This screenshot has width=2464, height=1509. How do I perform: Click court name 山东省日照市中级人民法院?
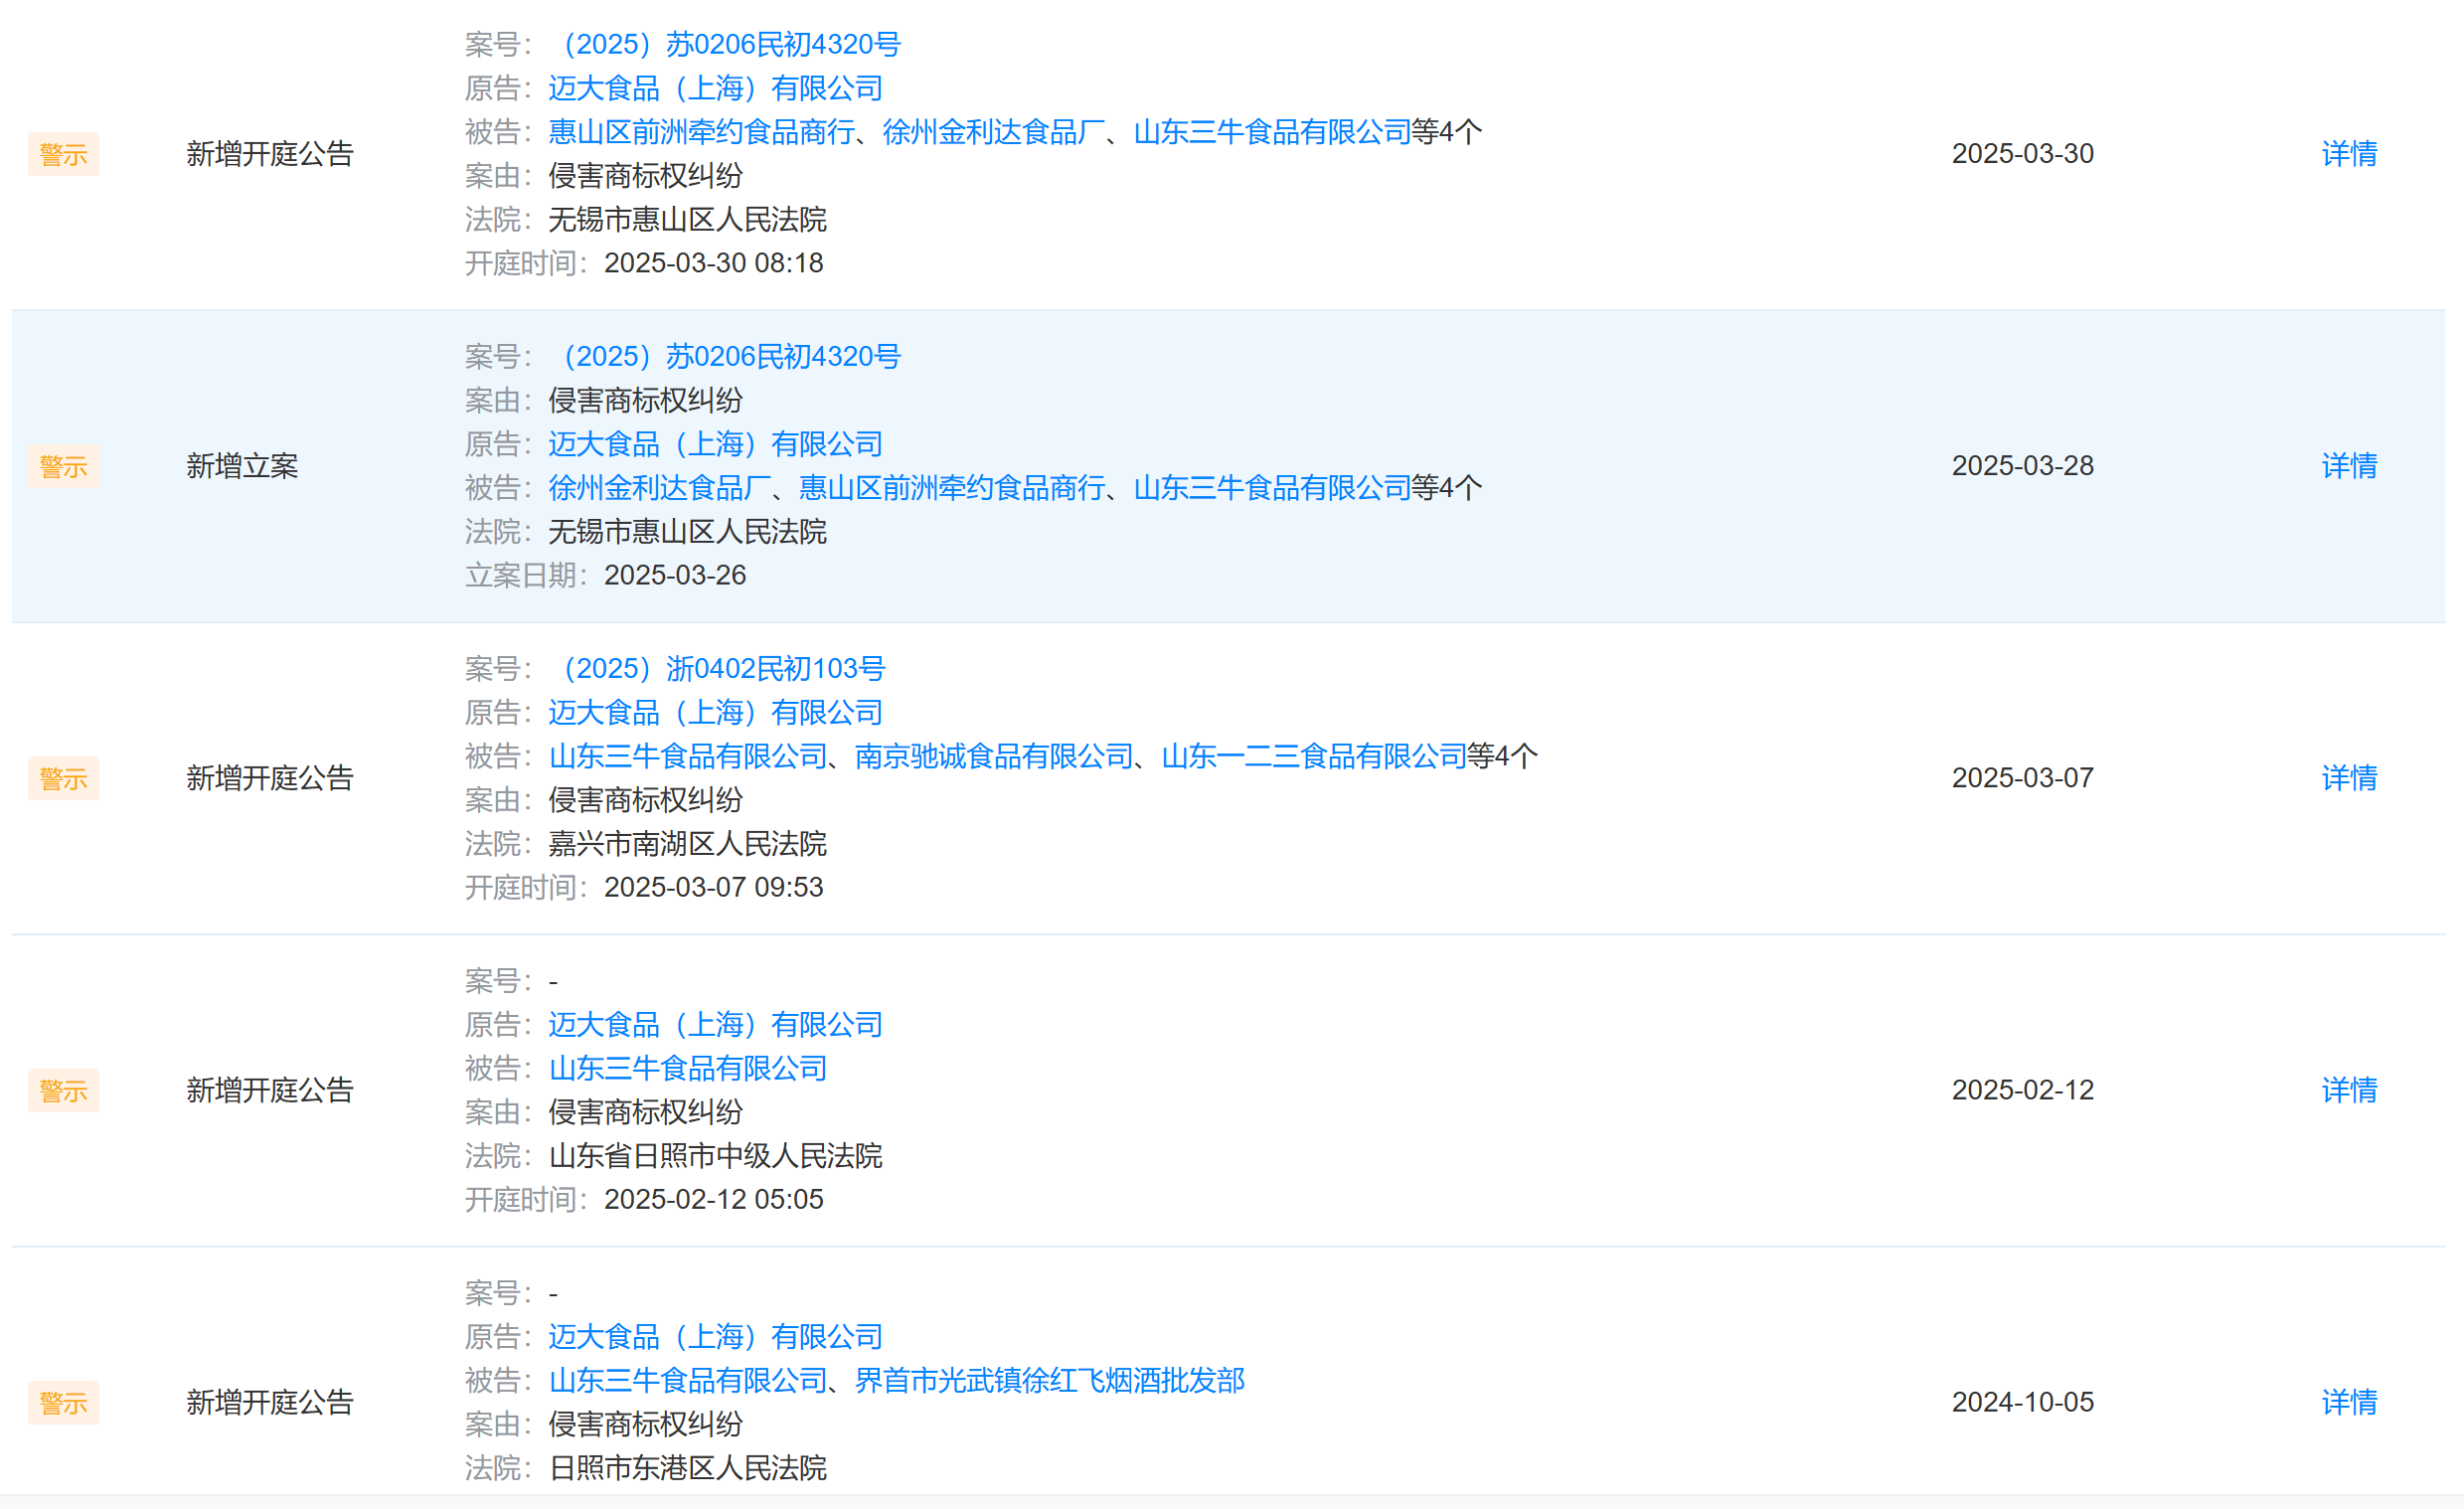(715, 1156)
